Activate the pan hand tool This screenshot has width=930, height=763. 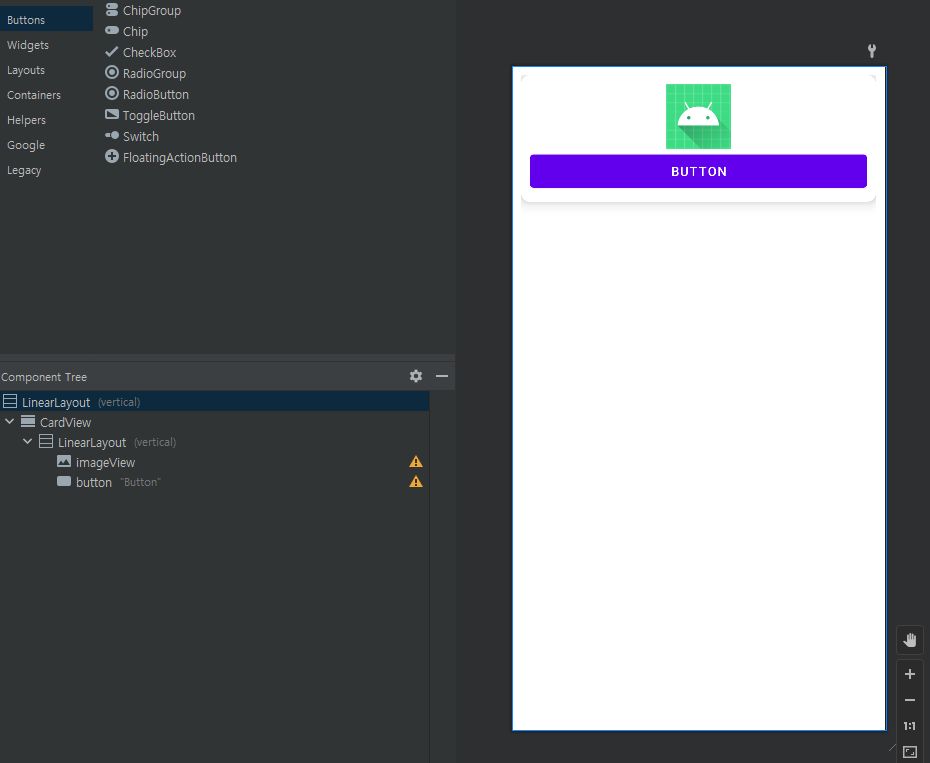pos(910,640)
